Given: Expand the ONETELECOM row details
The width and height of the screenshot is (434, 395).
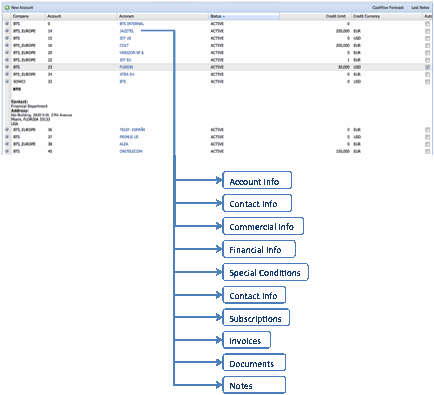Looking at the screenshot, I should coord(7,151).
